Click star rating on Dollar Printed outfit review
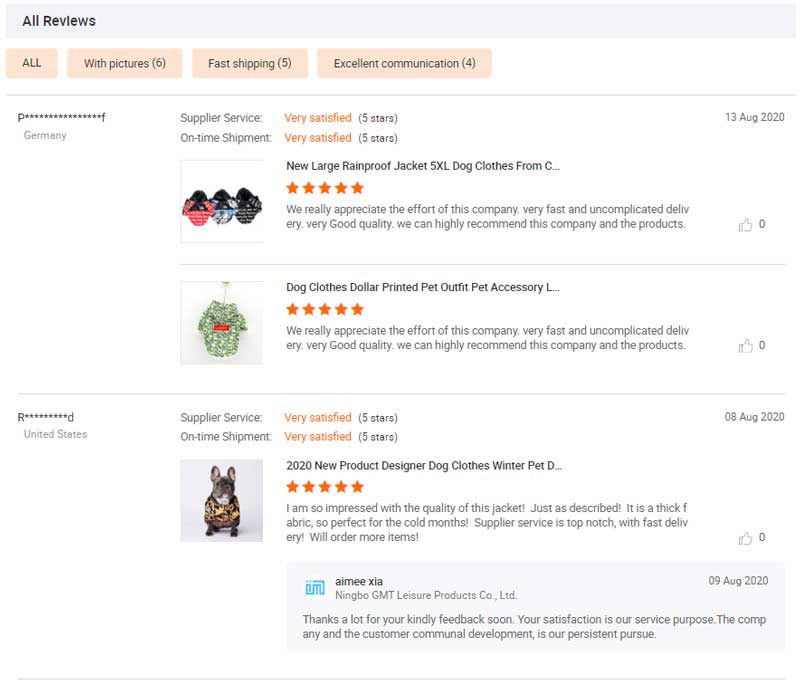 coord(325,309)
